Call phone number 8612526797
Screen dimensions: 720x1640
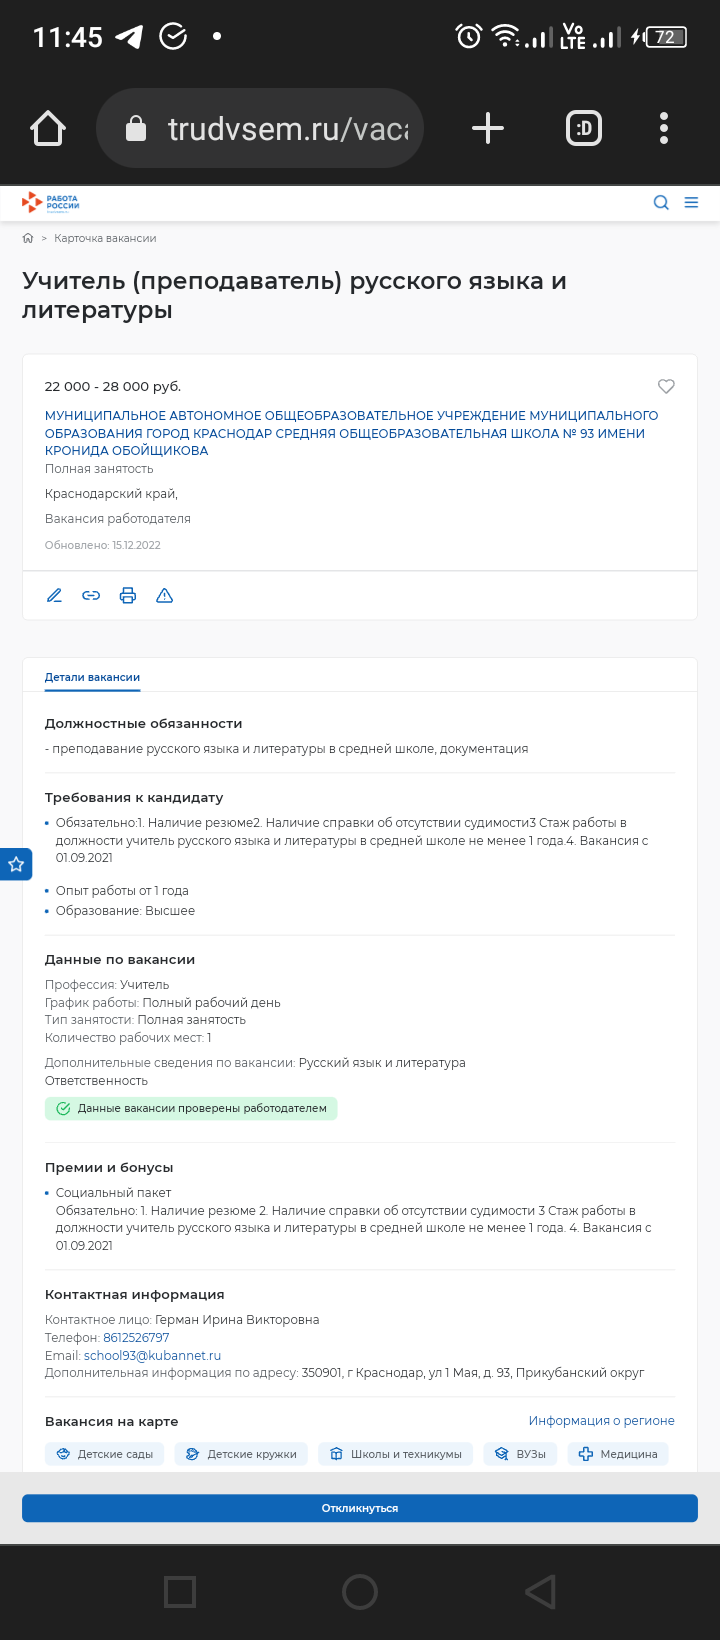click(136, 1338)
